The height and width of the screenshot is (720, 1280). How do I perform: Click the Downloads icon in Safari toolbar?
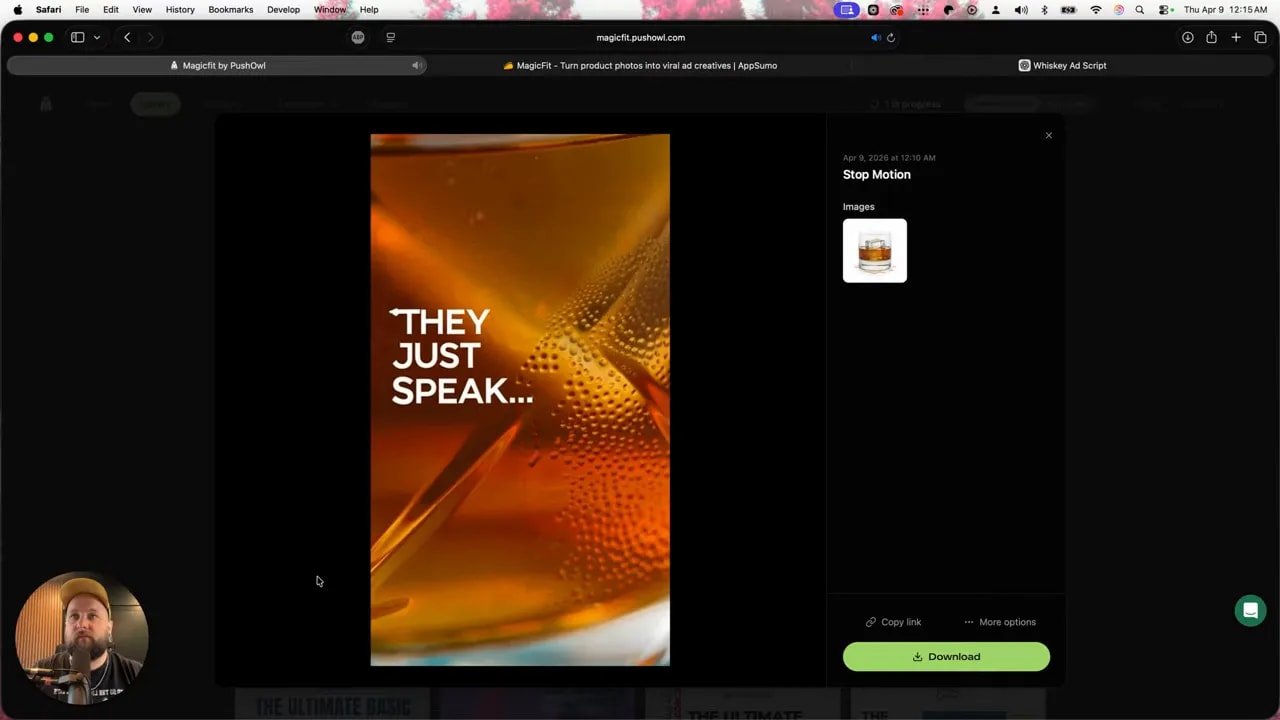pyautogui.click(x=1186, y=37)
